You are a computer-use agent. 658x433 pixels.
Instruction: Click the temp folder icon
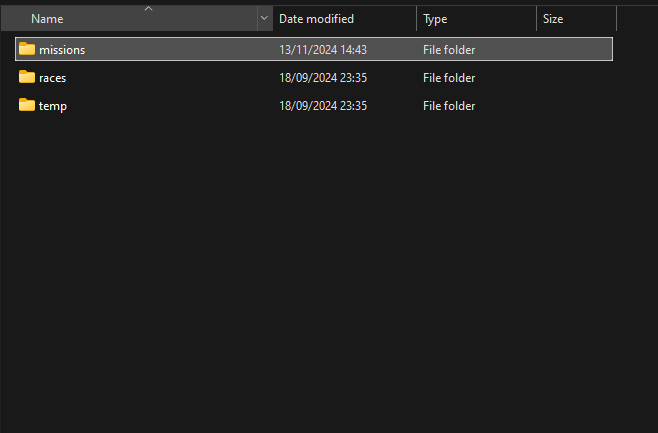27,105
